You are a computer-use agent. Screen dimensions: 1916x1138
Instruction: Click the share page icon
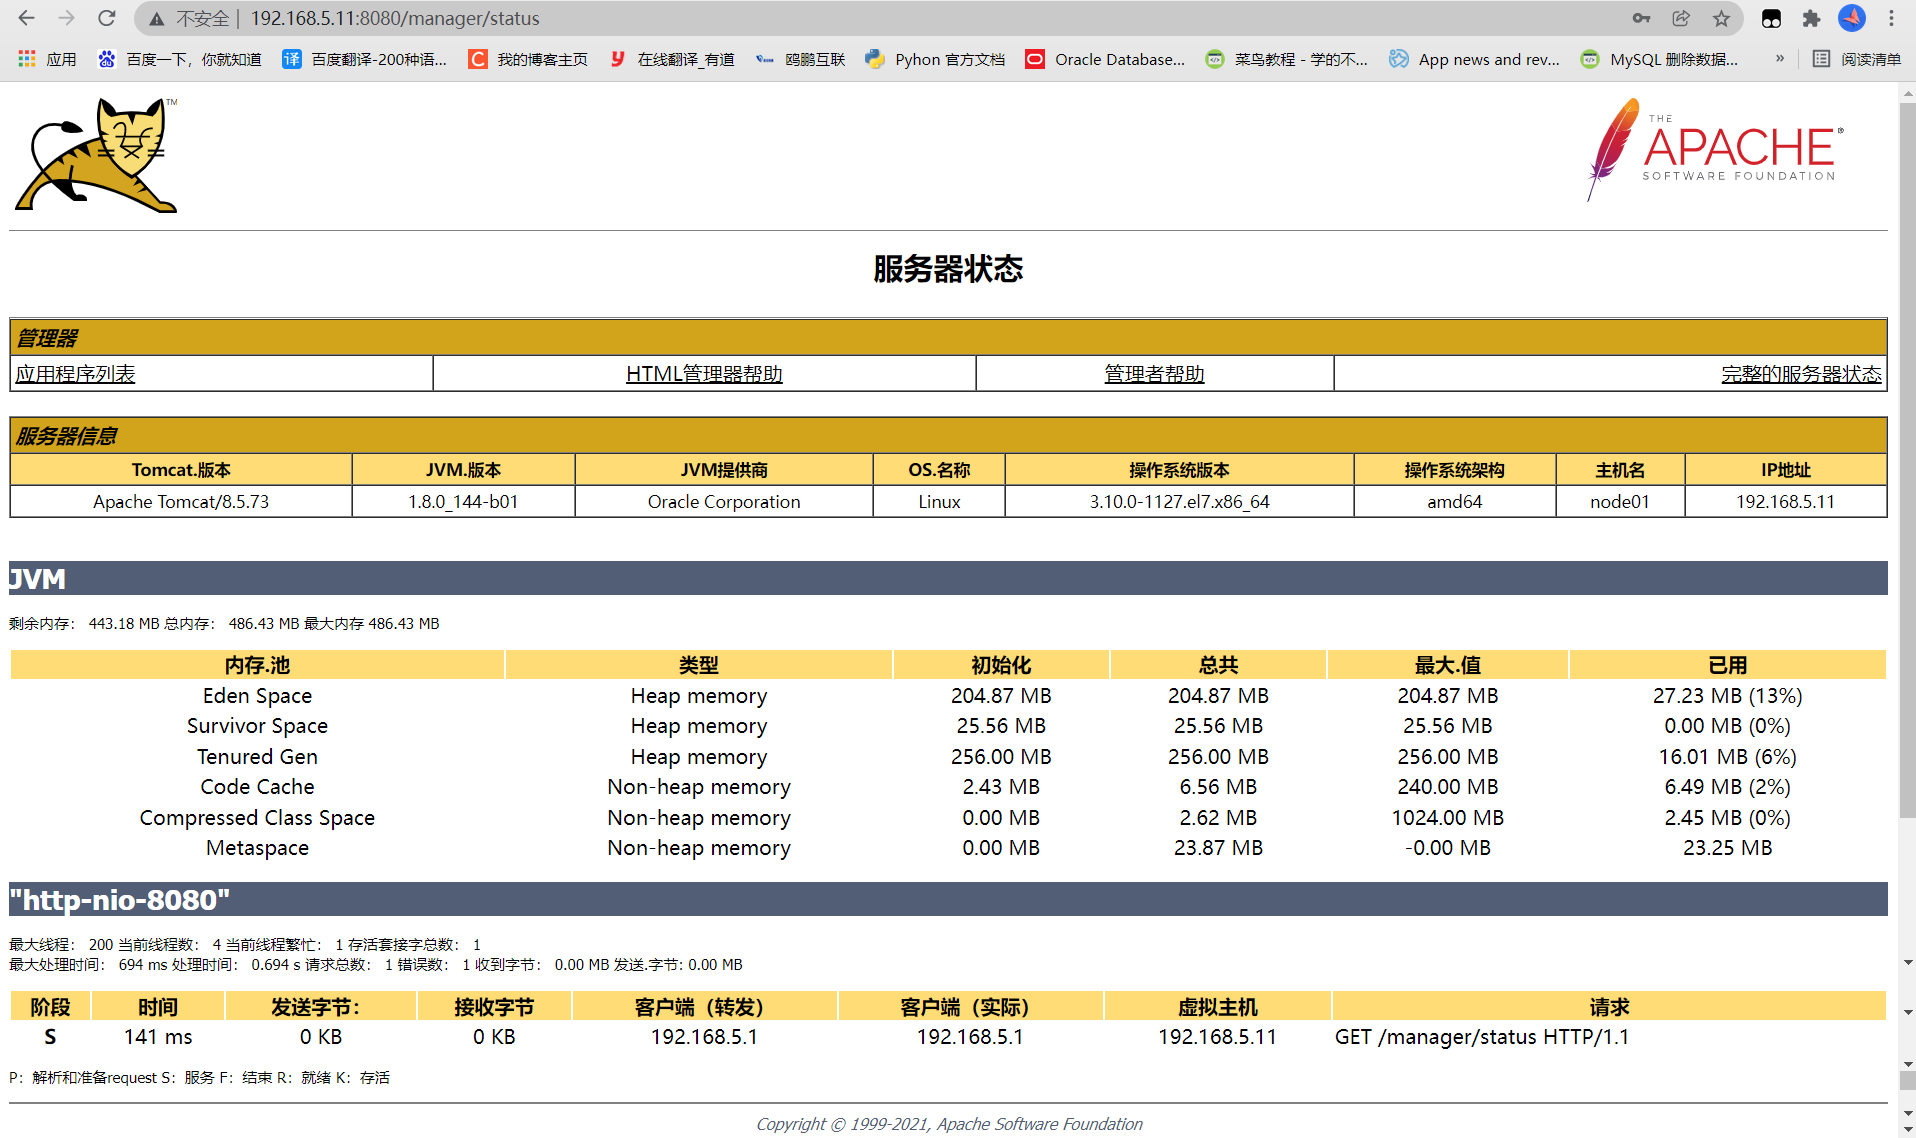(1681, 18)
